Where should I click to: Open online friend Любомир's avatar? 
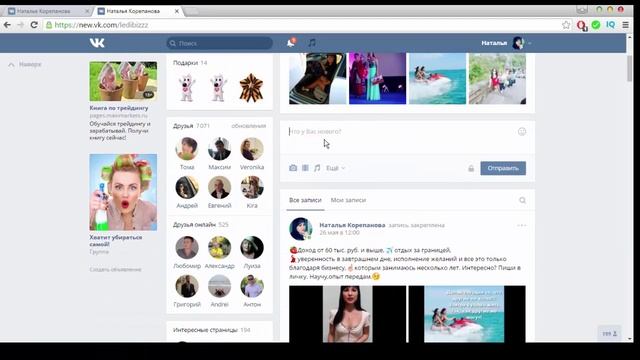187,247
